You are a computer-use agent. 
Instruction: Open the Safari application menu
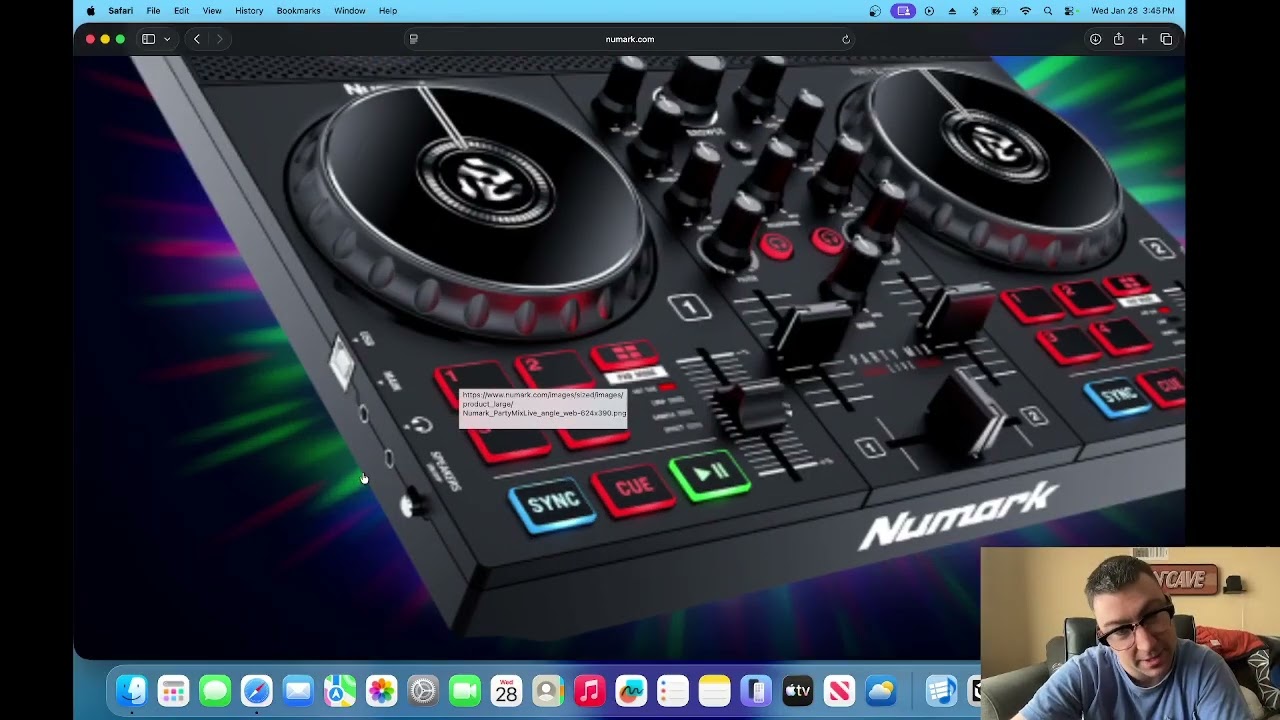point(120,11)
